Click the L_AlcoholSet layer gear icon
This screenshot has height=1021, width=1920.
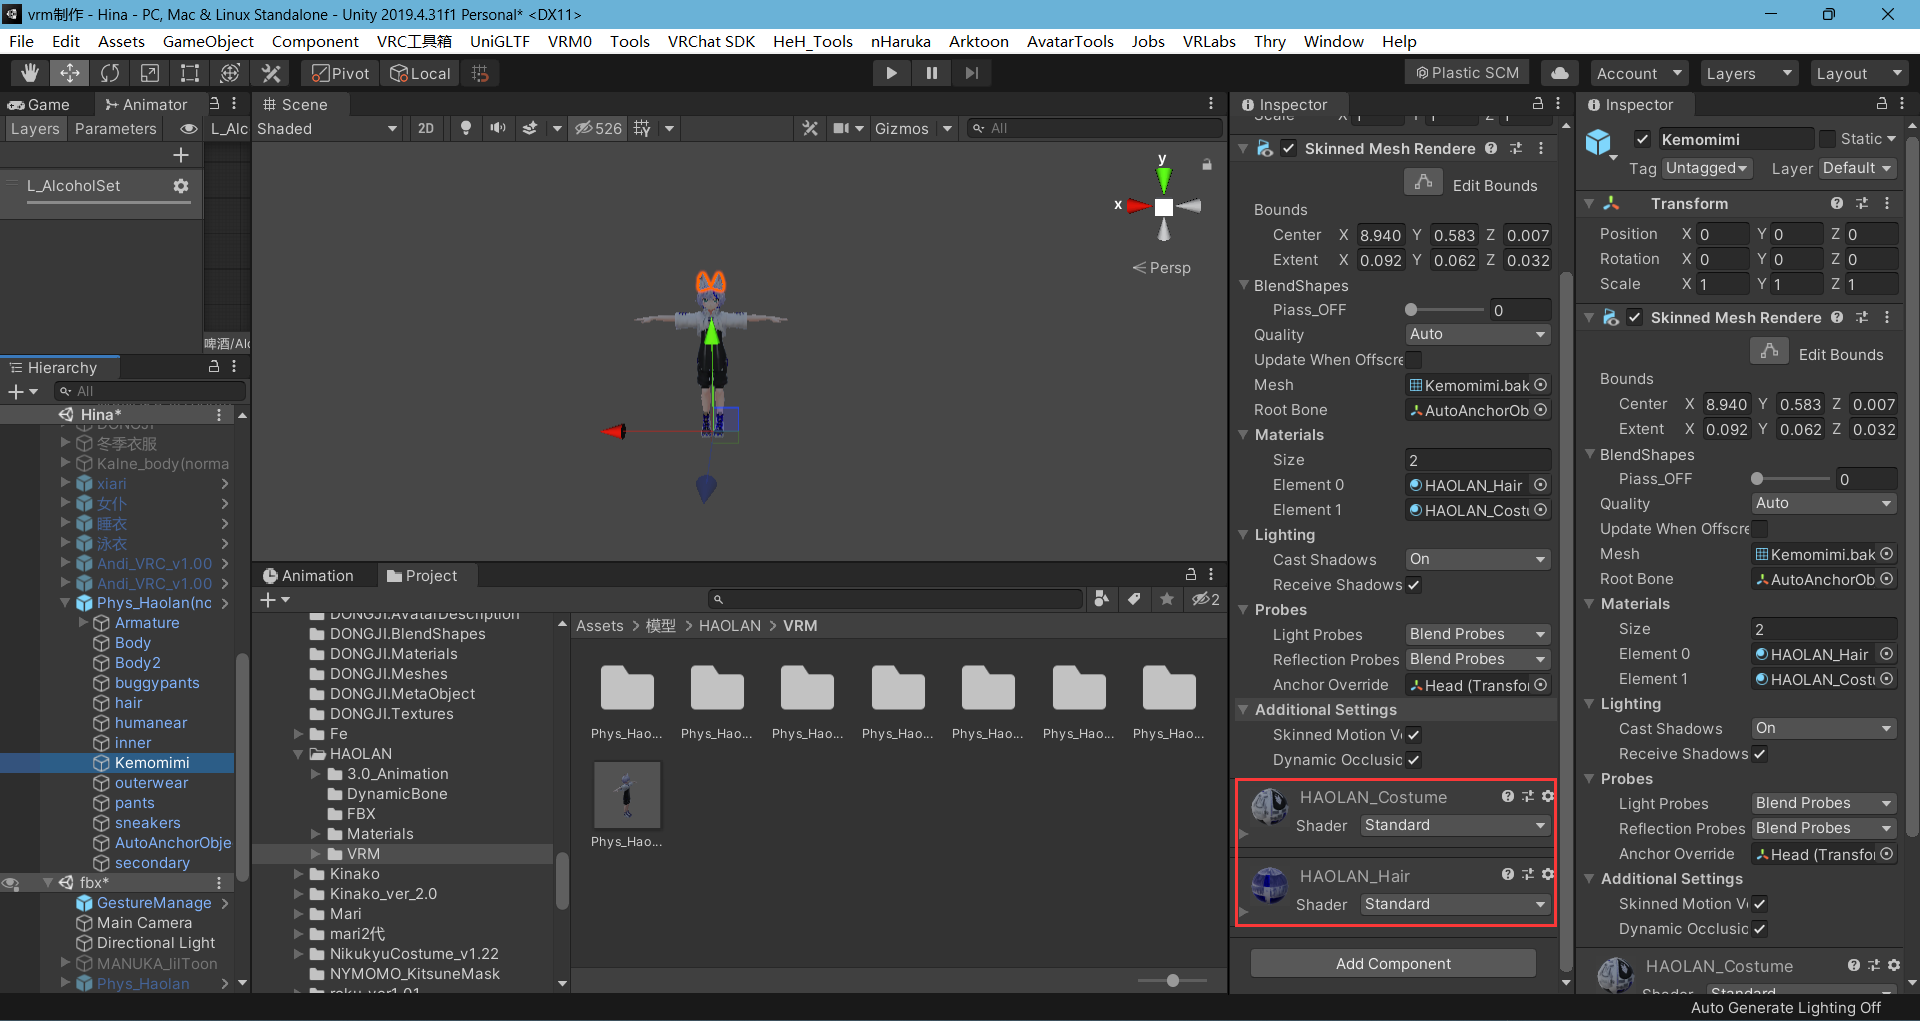tap(181, 186)
